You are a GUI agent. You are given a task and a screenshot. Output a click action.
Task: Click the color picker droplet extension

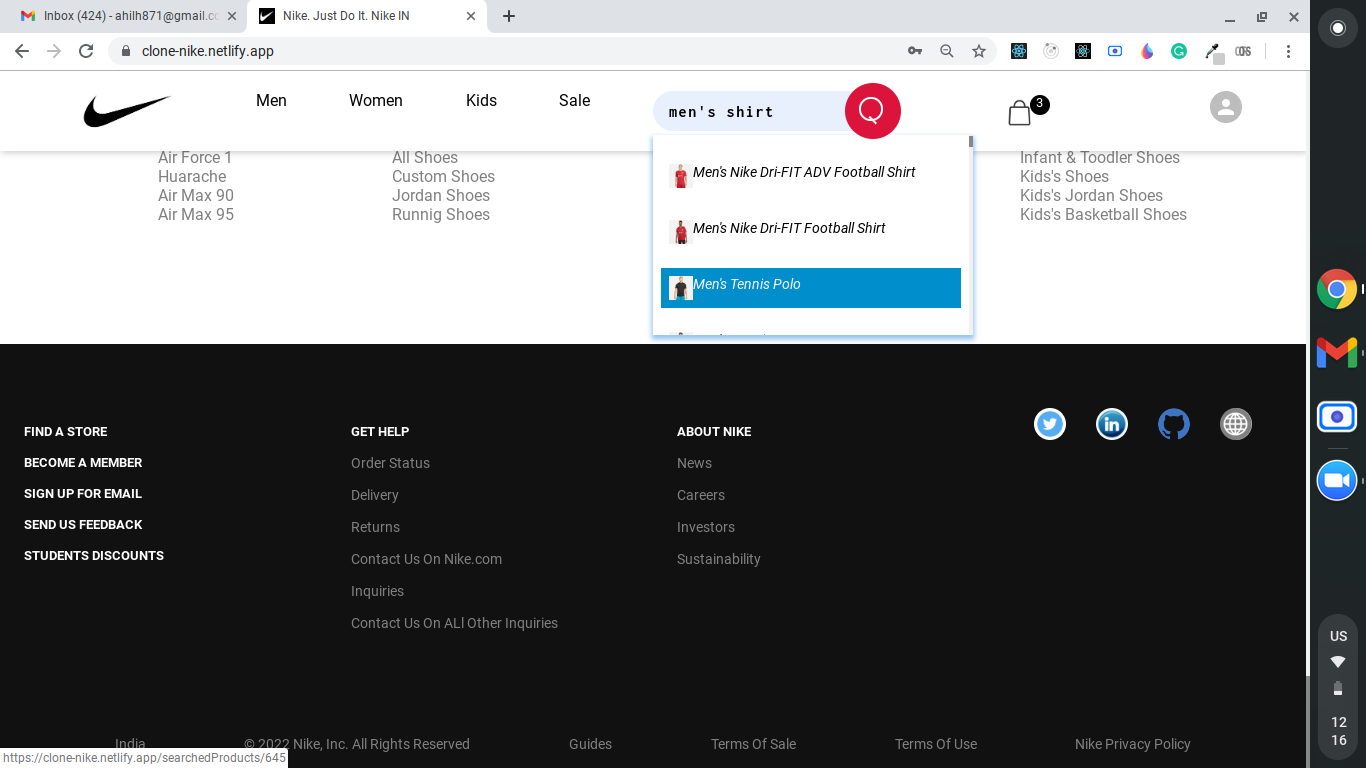point(1147,51)
